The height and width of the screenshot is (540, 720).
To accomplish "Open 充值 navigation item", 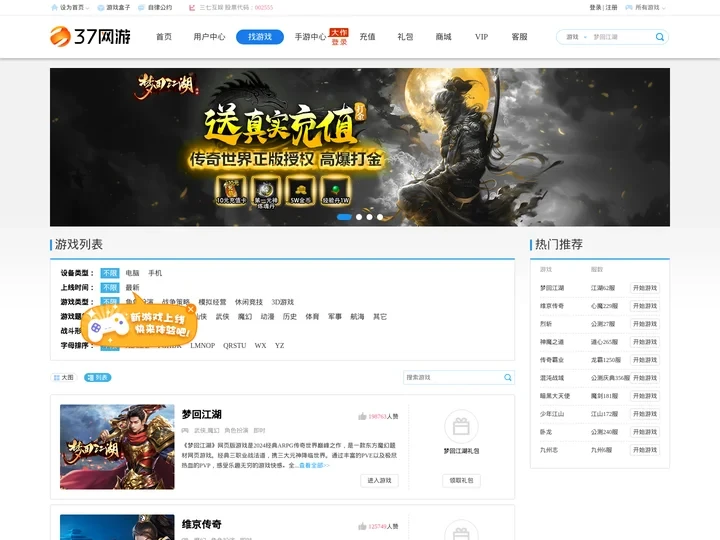I will pos(367,37).
